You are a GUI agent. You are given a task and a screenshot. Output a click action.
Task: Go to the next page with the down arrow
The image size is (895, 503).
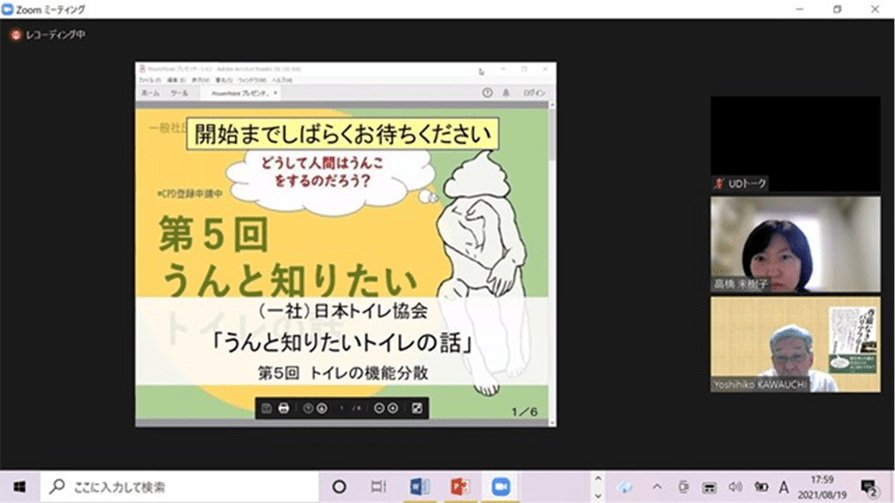tap(322, 408)
